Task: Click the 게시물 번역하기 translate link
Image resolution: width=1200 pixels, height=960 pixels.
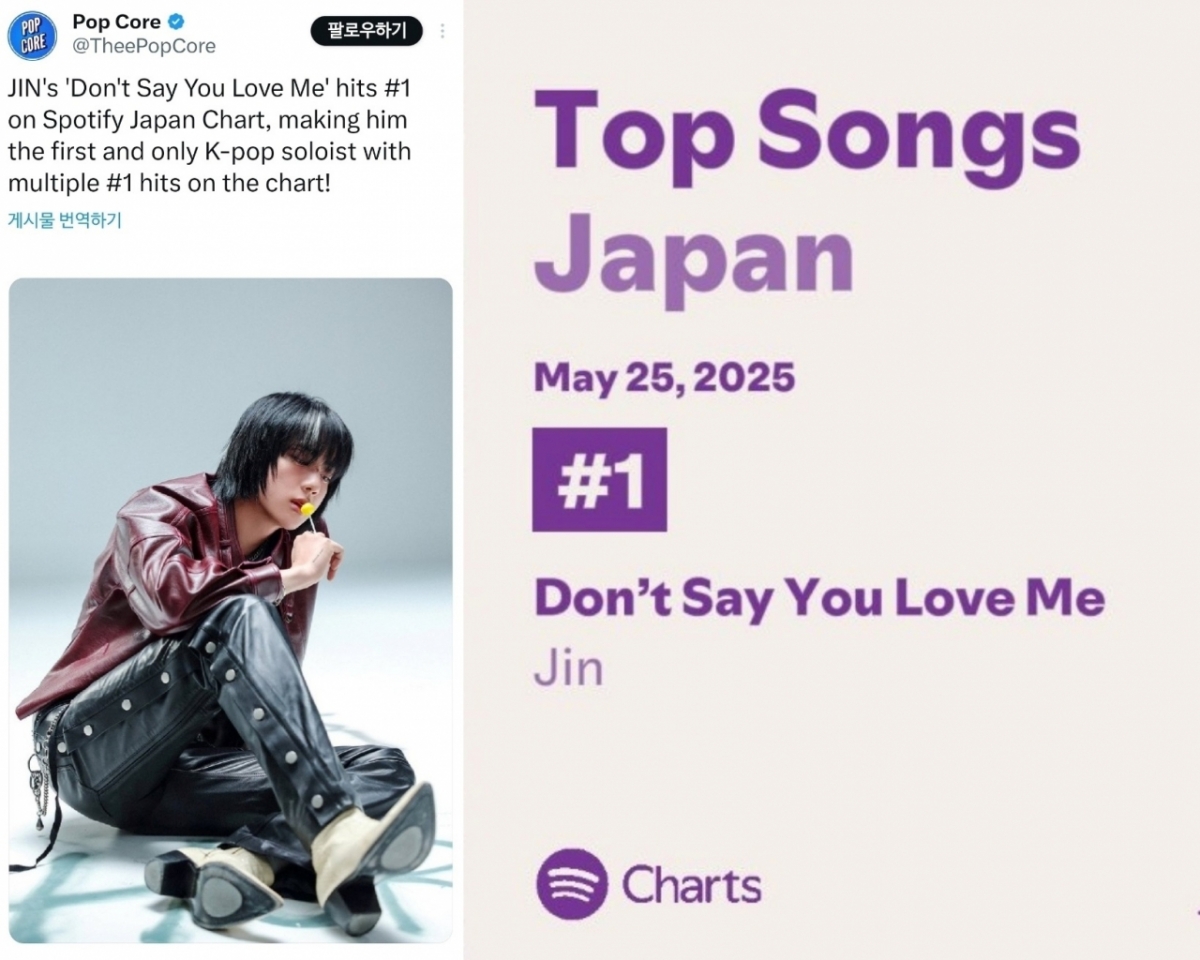Action: tap(64, 220)
